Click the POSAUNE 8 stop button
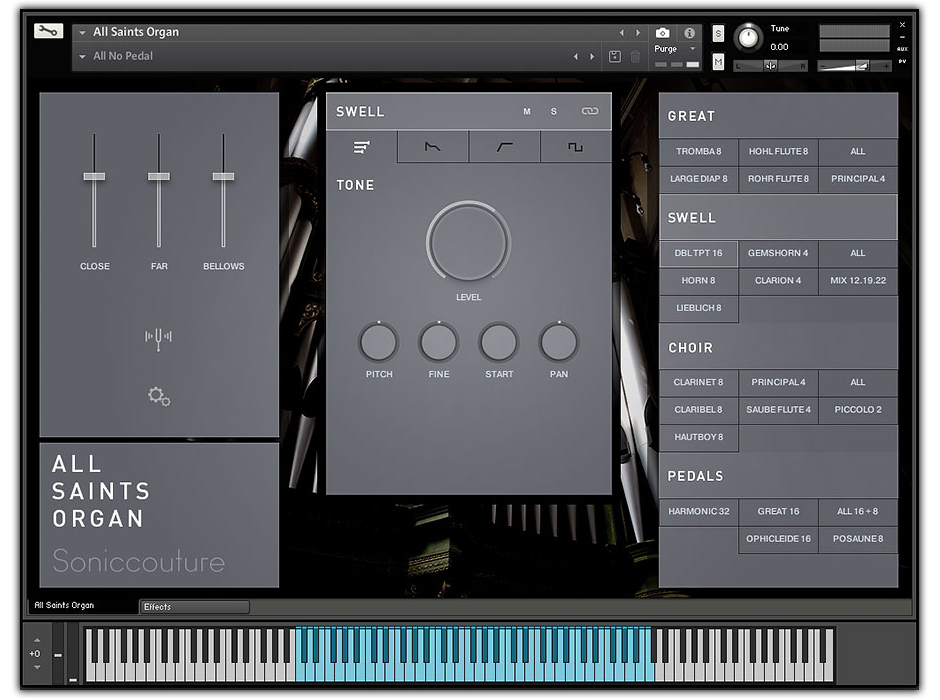Image resolution: width=940 pixels, height=700 pixels. [x=858, y=539]
